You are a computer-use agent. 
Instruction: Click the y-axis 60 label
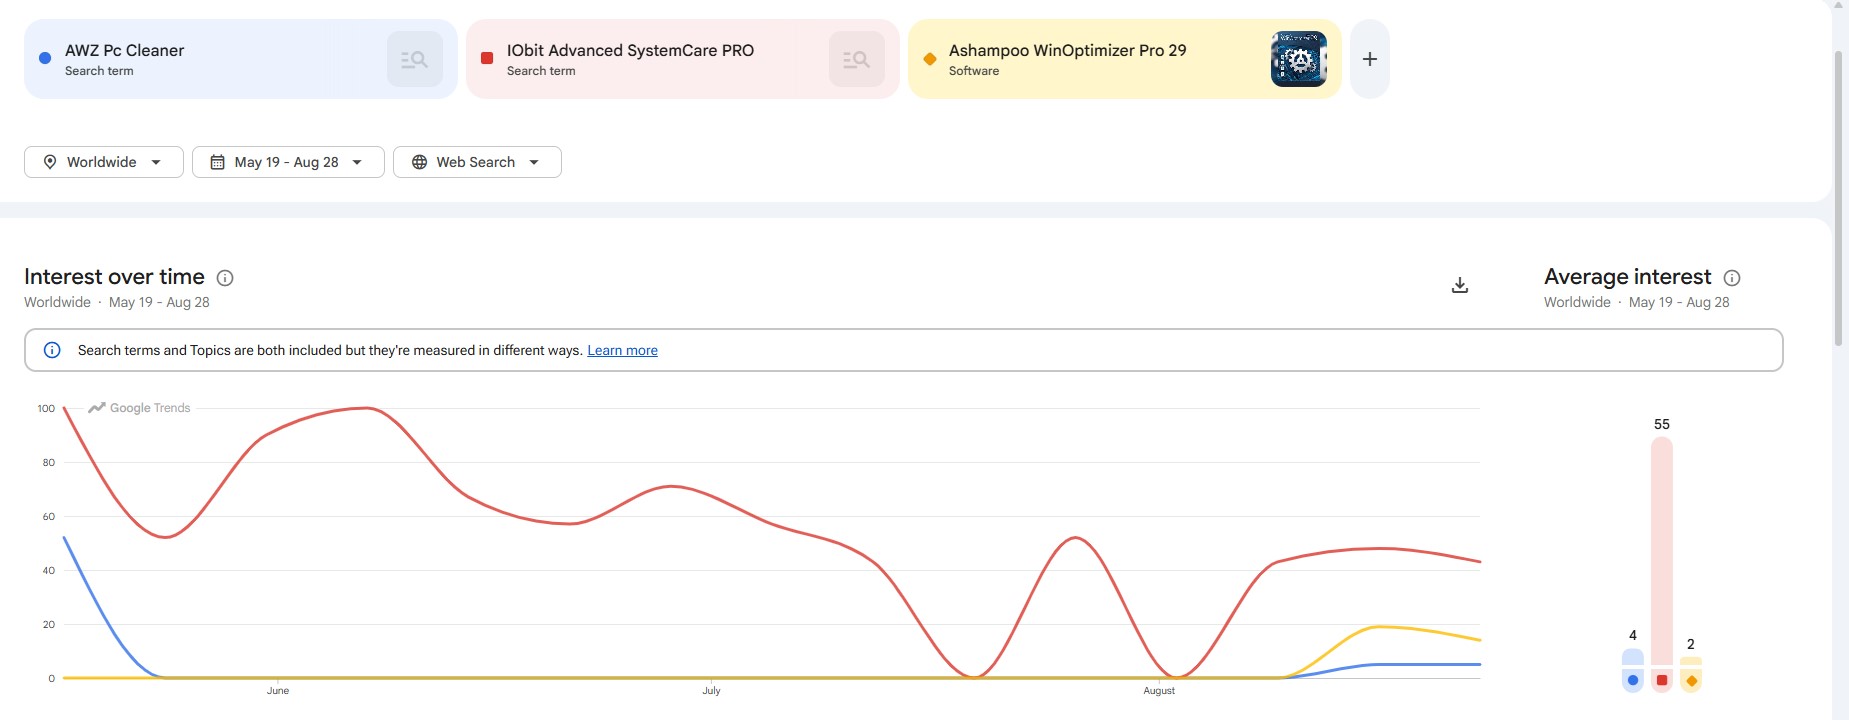[49, 516]
